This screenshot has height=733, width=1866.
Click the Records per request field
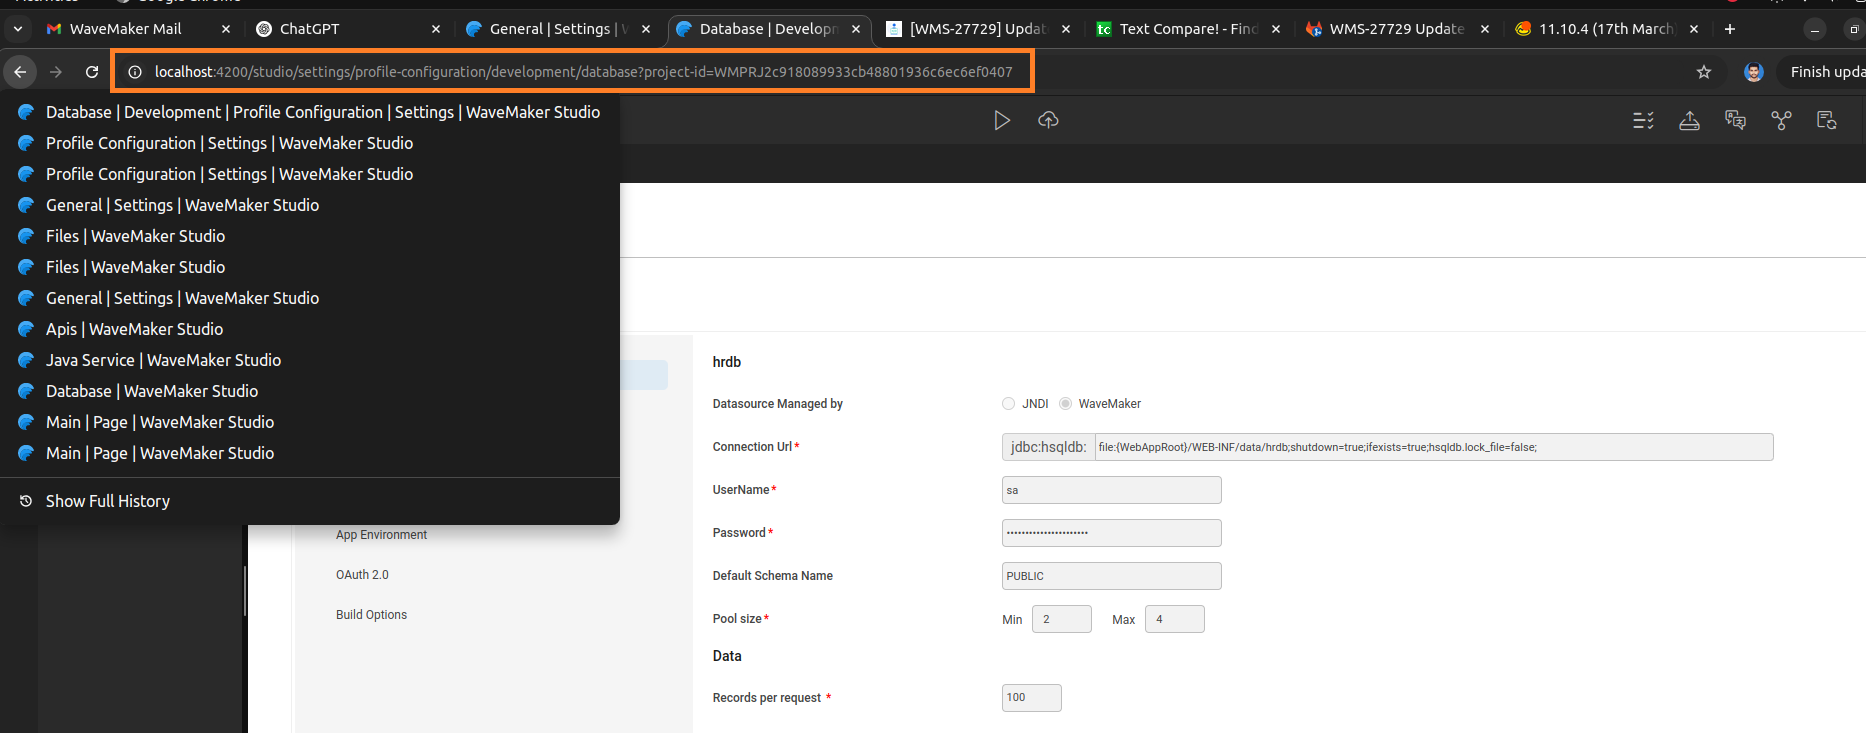tap(1031, 698)
